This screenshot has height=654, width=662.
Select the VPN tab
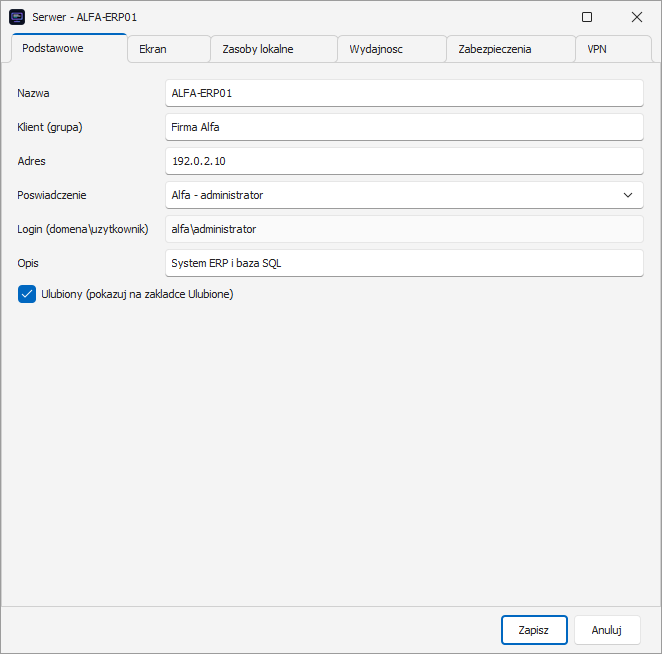613,49
